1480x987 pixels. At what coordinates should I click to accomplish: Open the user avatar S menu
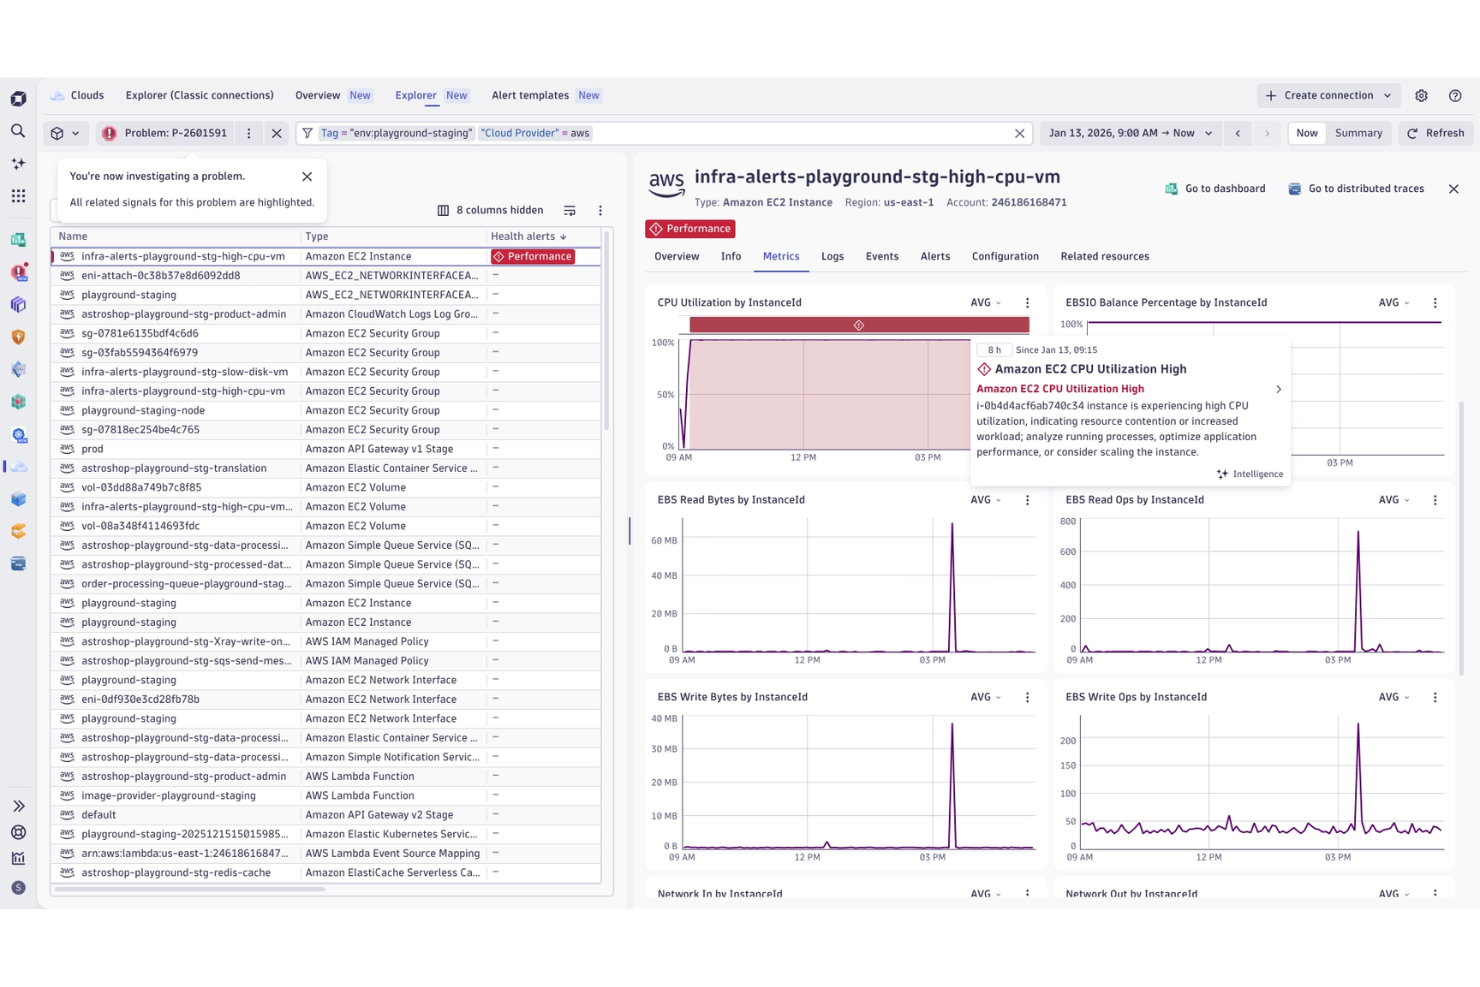18,887
